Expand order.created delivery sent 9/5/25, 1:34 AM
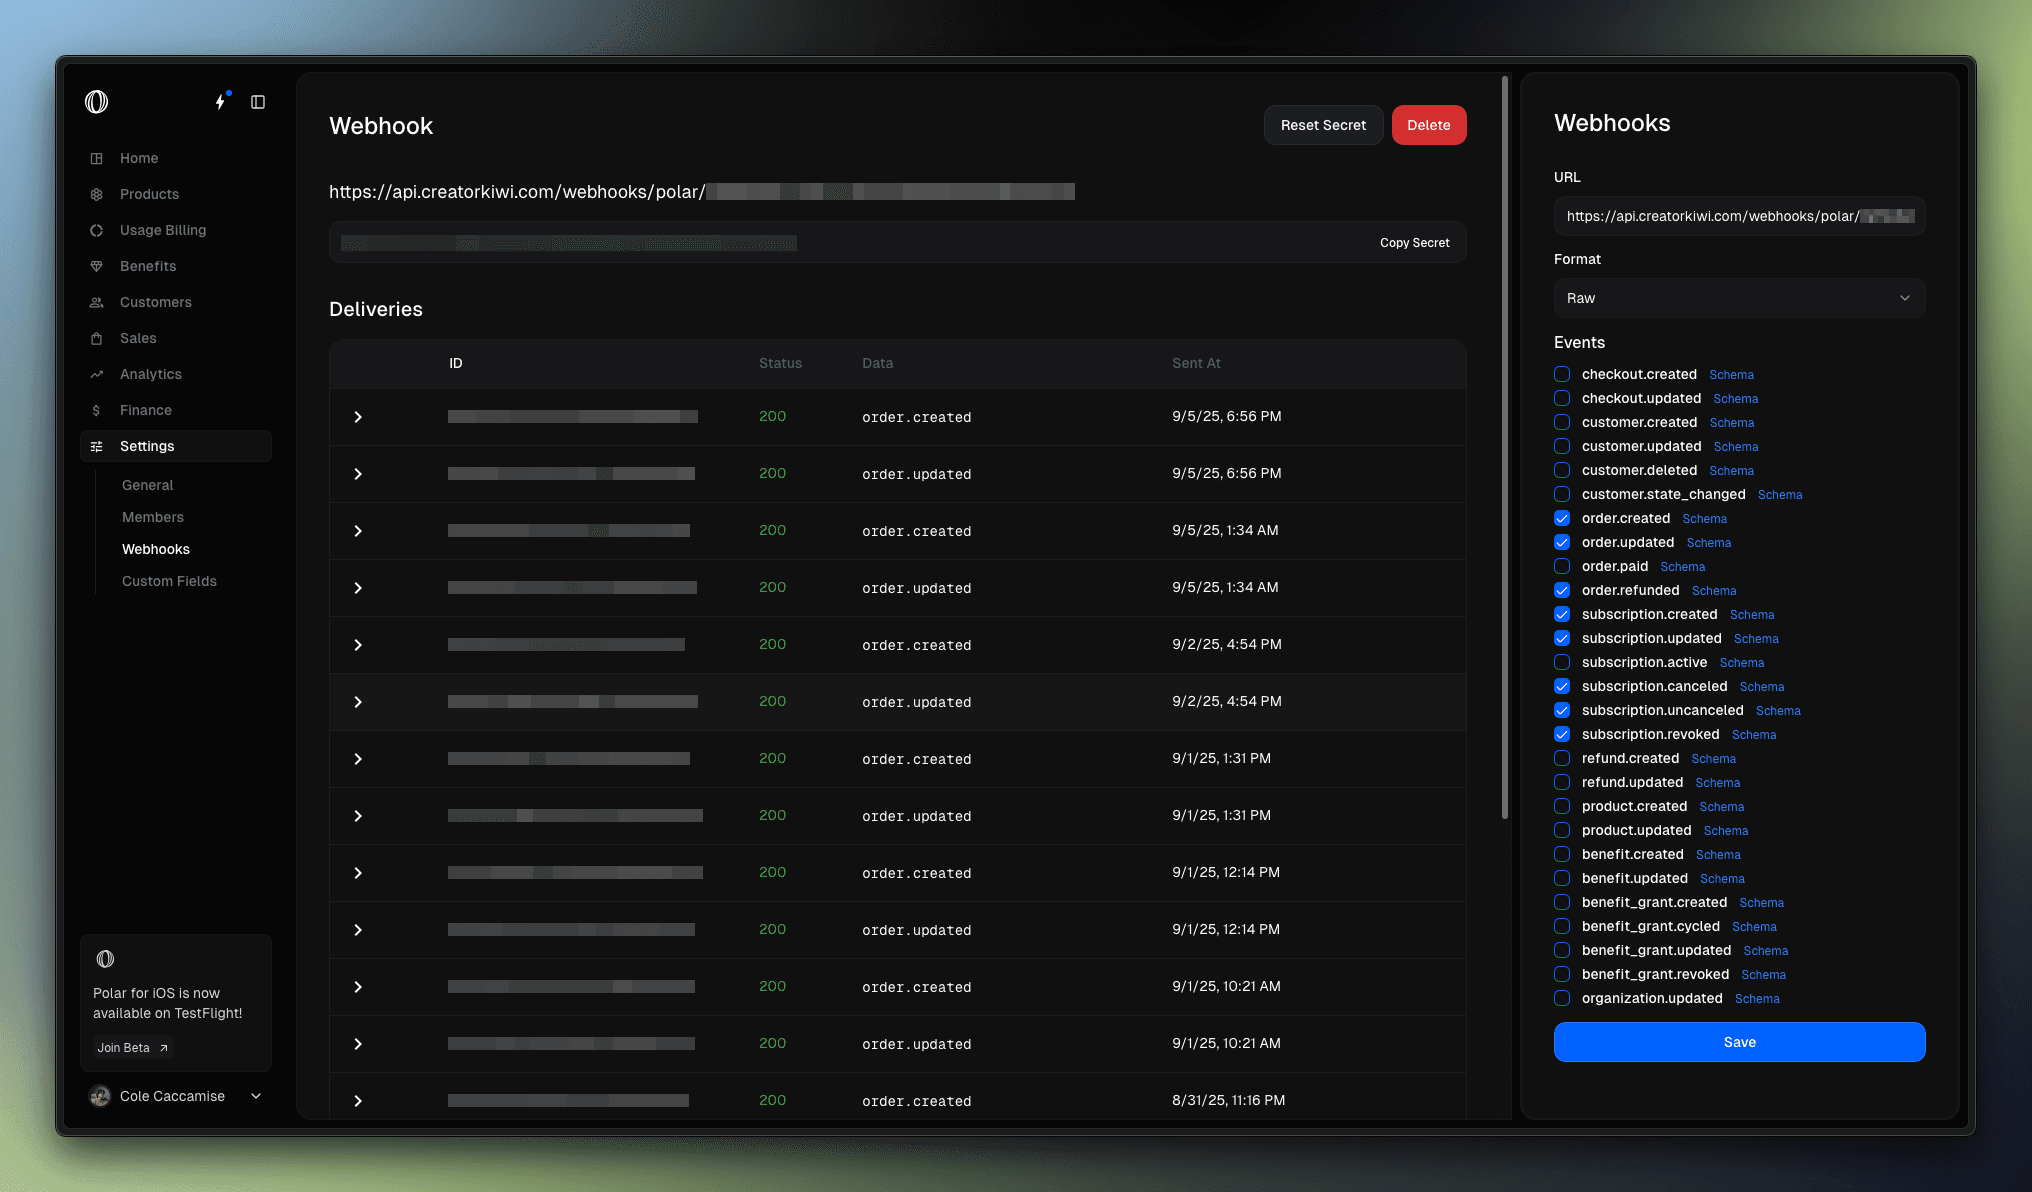2032x1192 pixels. pyautogui.click(x=358, y=531)
